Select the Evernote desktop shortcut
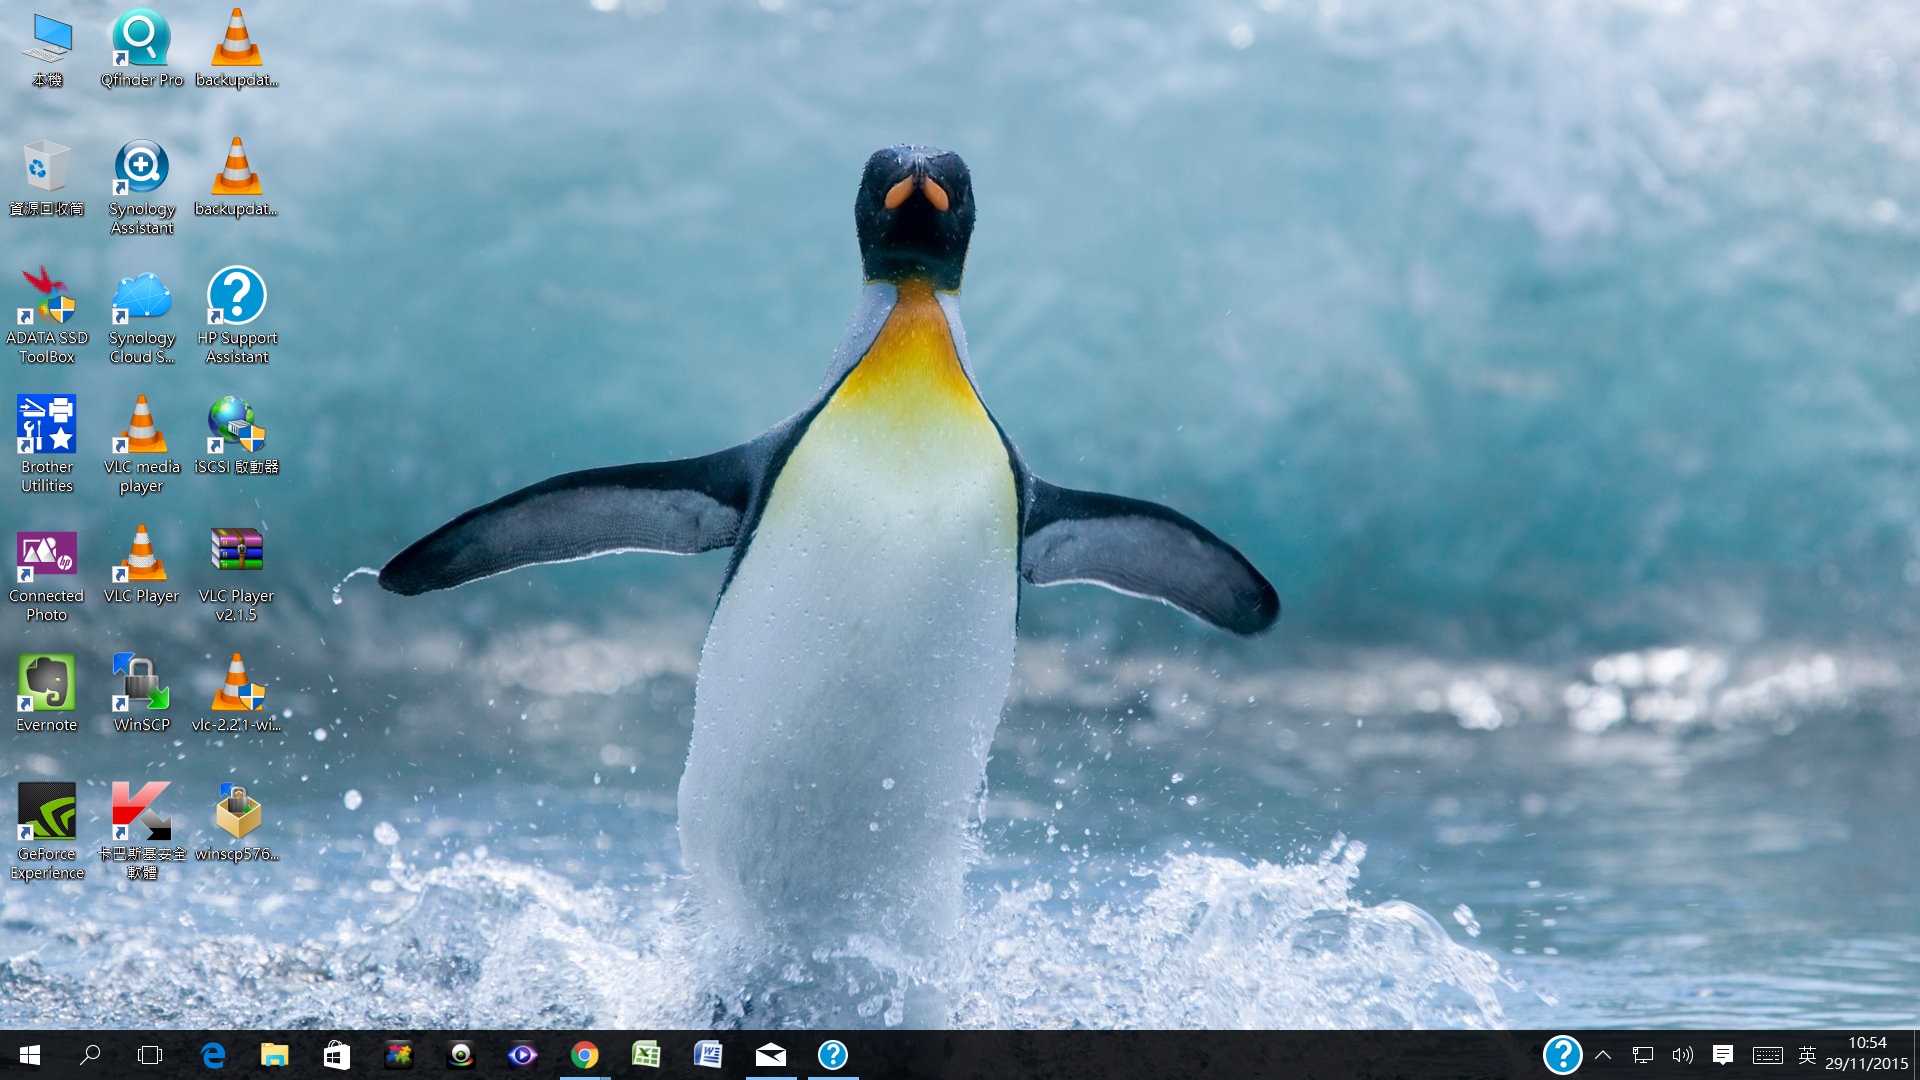The height and width of the screenshot is (1080, 1920). pyautogui.click(x=47, y=694)
